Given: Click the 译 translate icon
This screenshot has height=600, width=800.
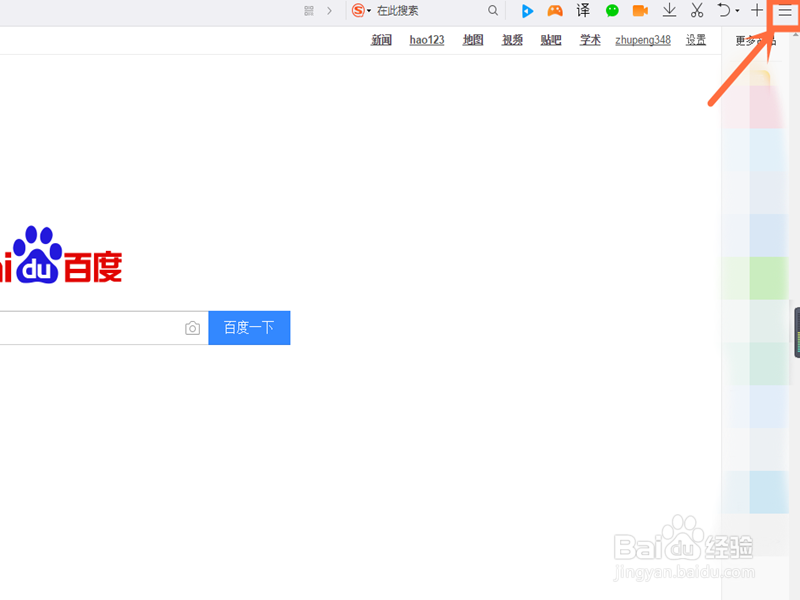Looking at the screenshot, I should click(583, 10).
